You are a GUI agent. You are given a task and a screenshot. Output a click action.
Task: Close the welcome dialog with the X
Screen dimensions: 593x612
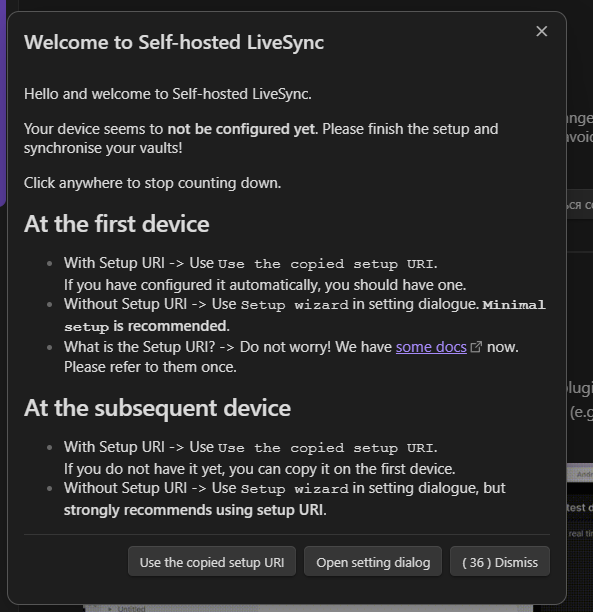(541, 31)
